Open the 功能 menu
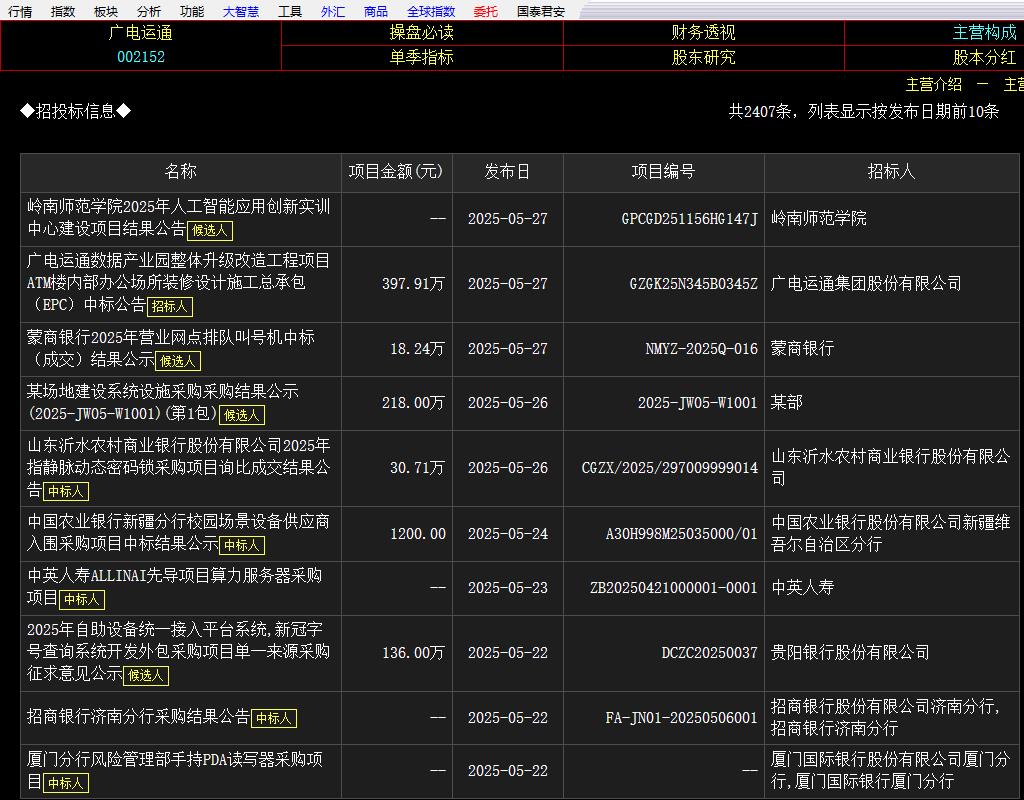The width and height of the screenshot is (1024, 800). tap(192, 11)
